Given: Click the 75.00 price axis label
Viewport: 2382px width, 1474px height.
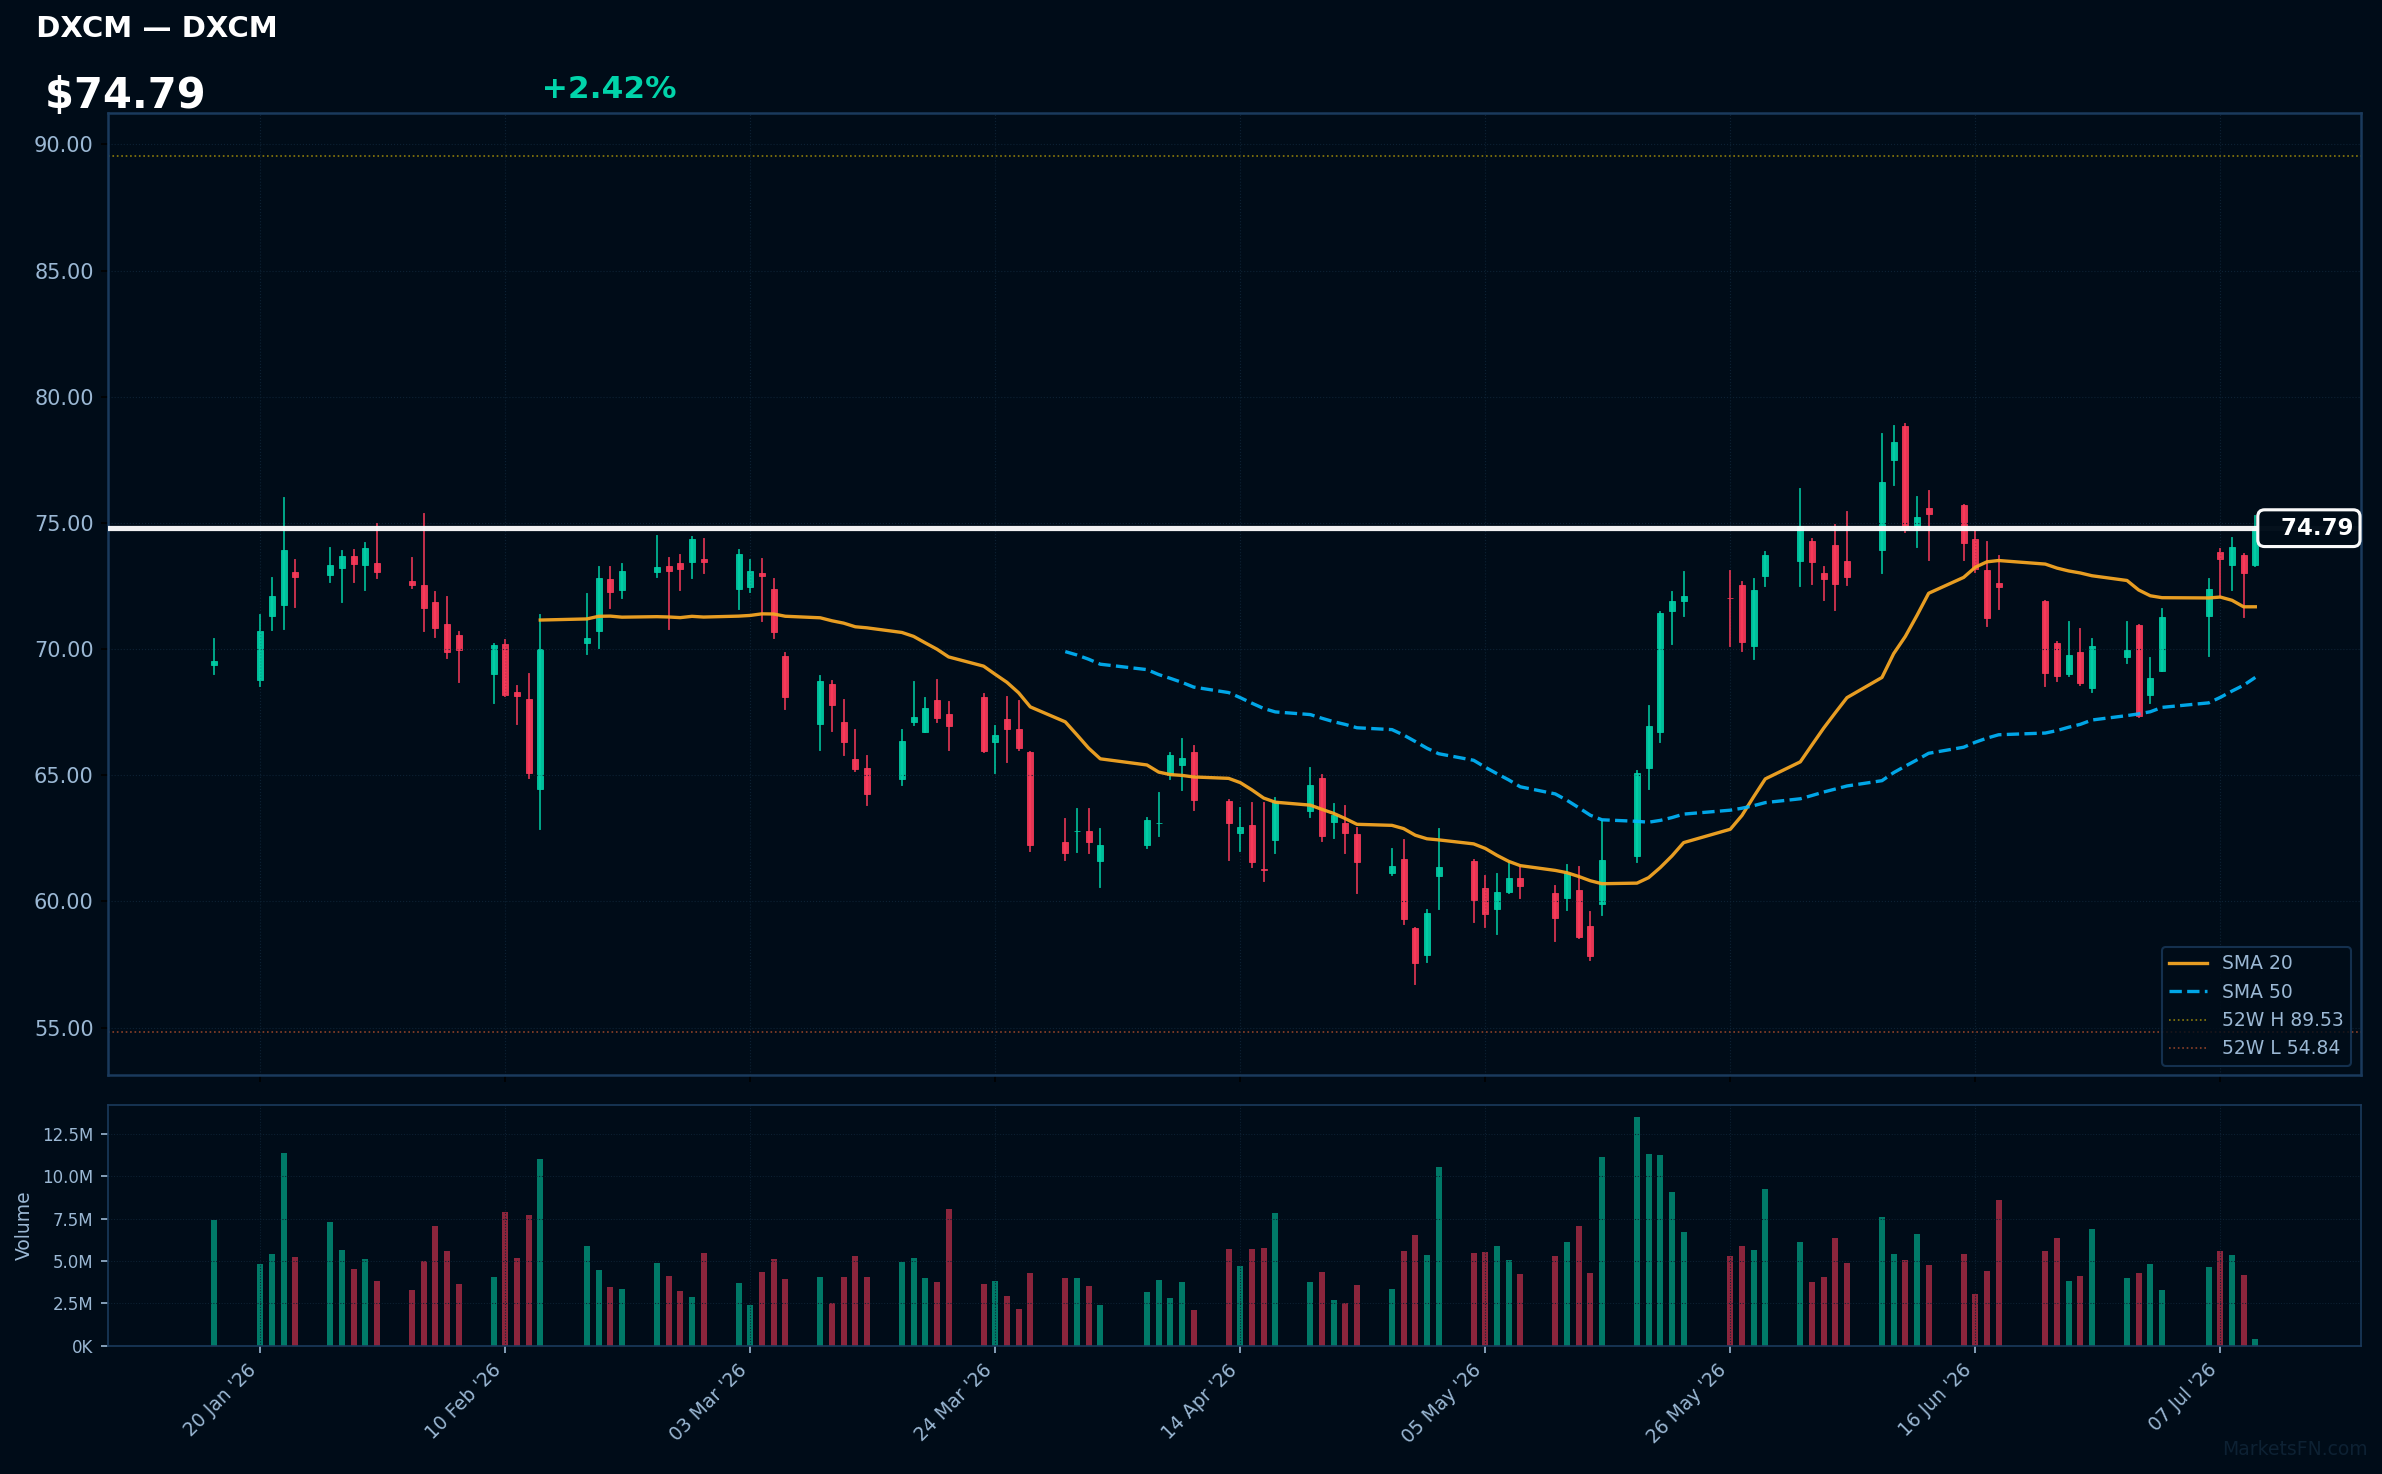Looking at the screenshot, I should click(x=63, y=523).
